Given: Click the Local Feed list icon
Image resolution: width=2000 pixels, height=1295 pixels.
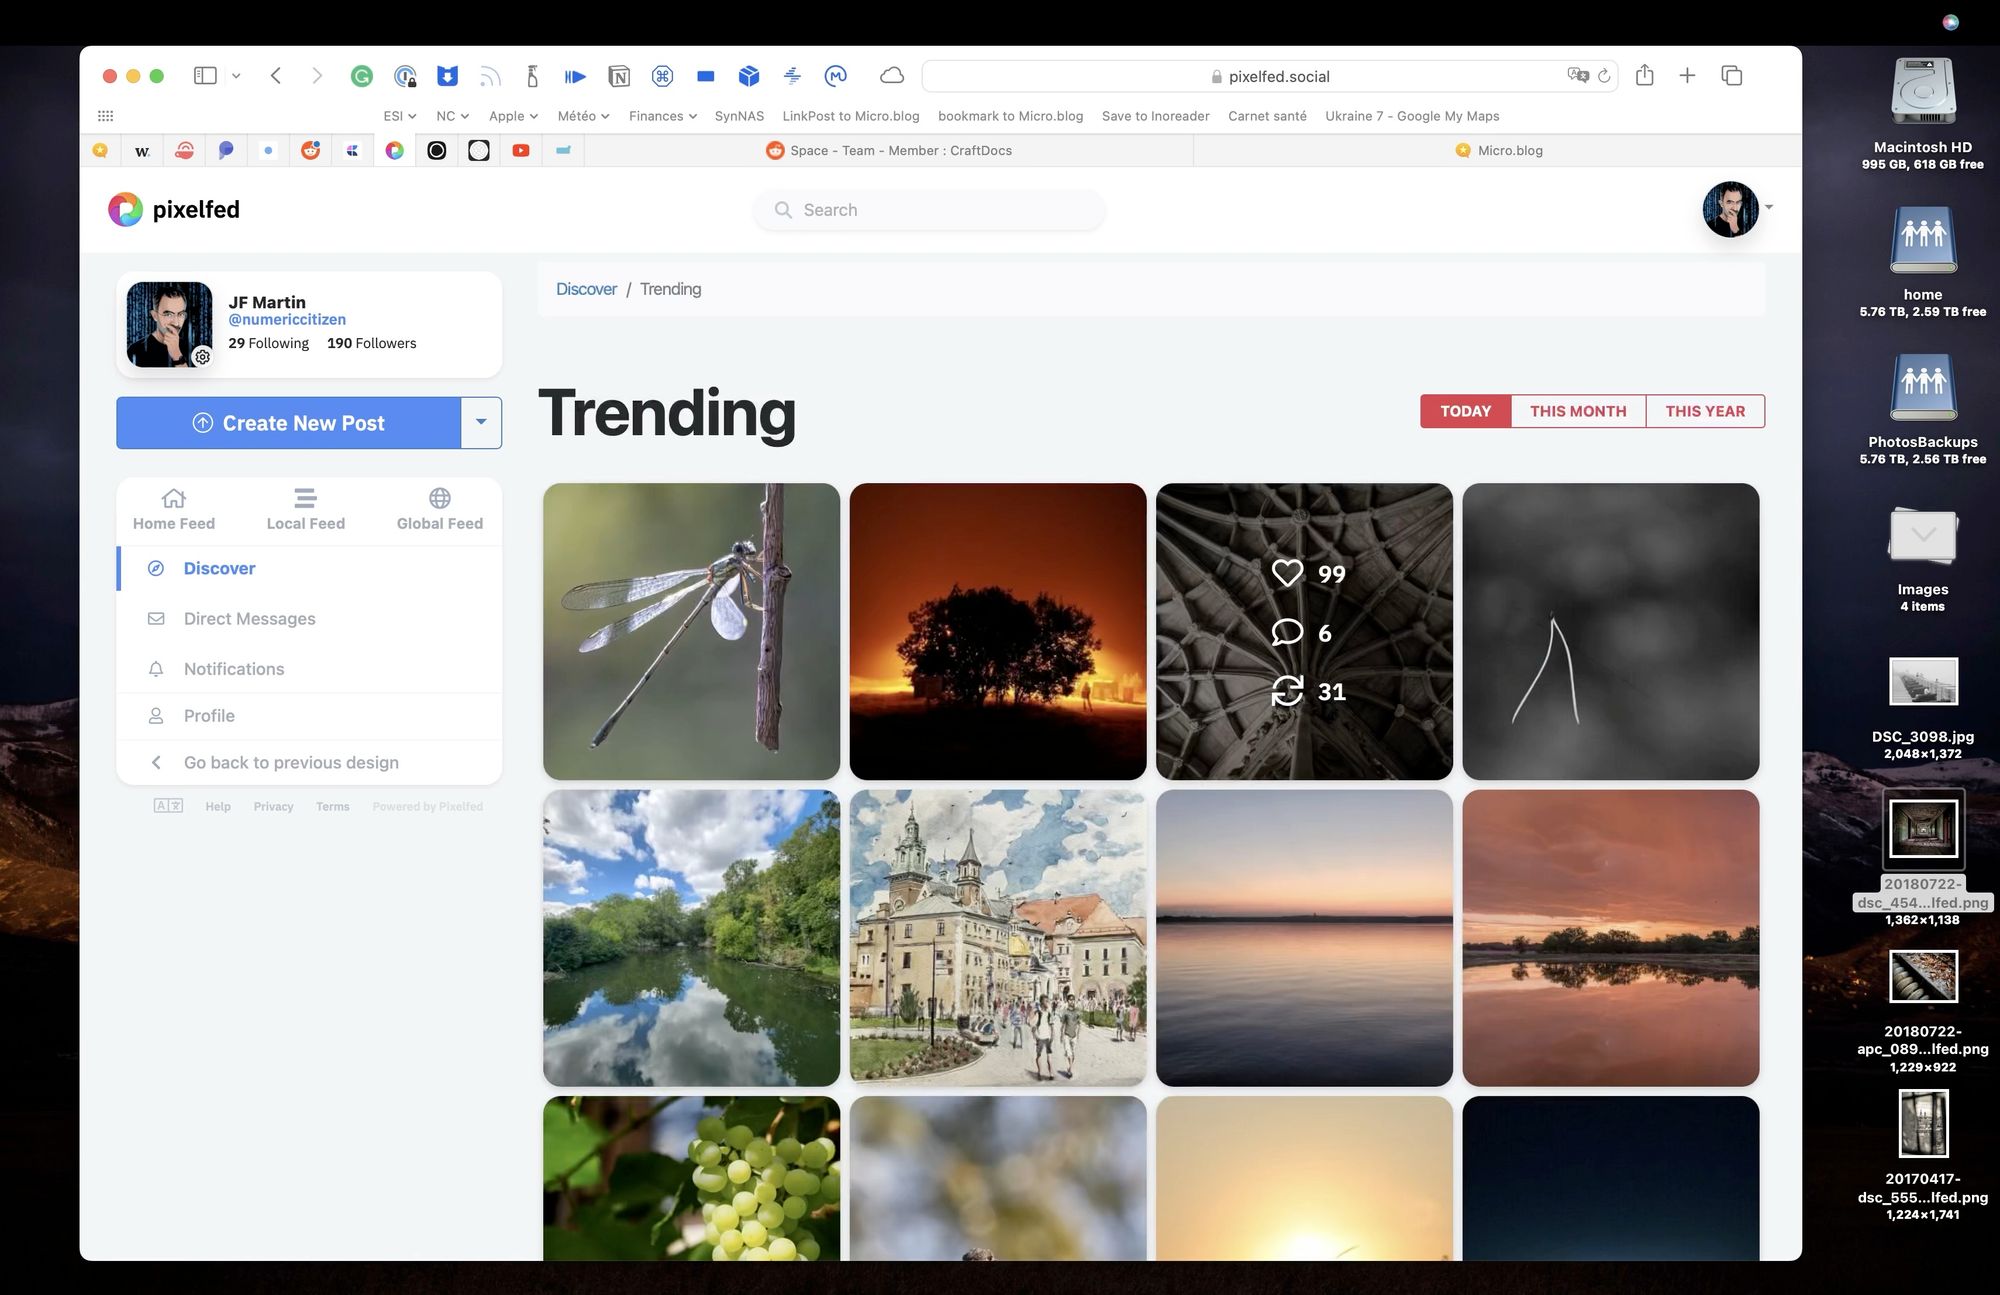Looking at the screenshot, I should pyautogui.click(x=305, y=498).
